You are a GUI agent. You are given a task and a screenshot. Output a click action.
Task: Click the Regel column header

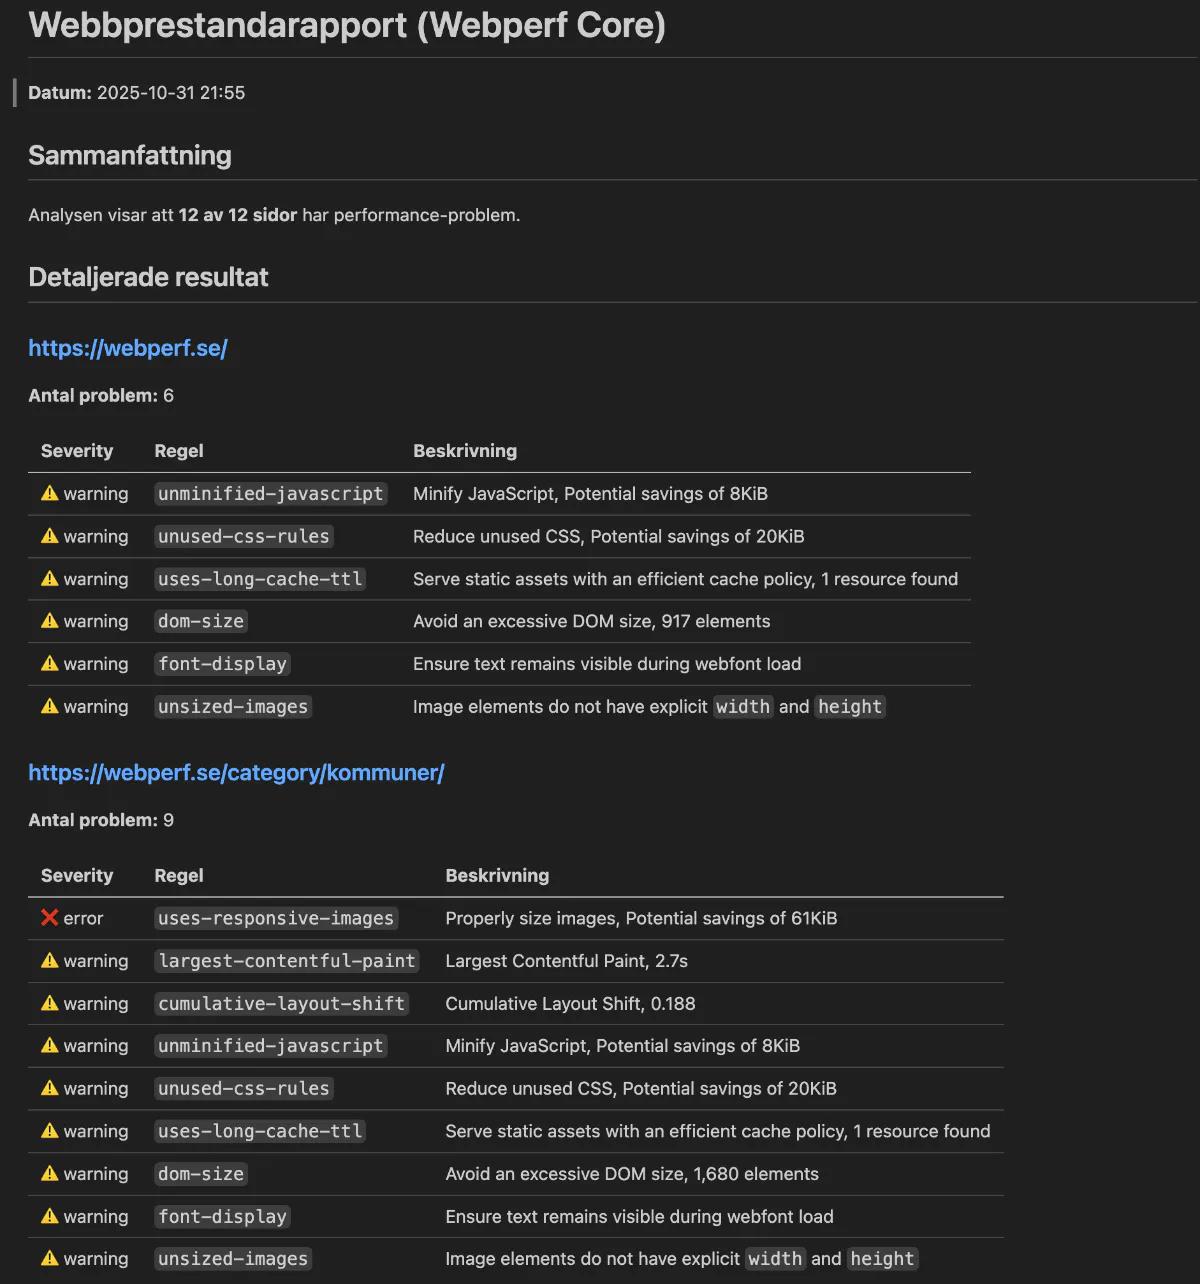click(179, 451)
